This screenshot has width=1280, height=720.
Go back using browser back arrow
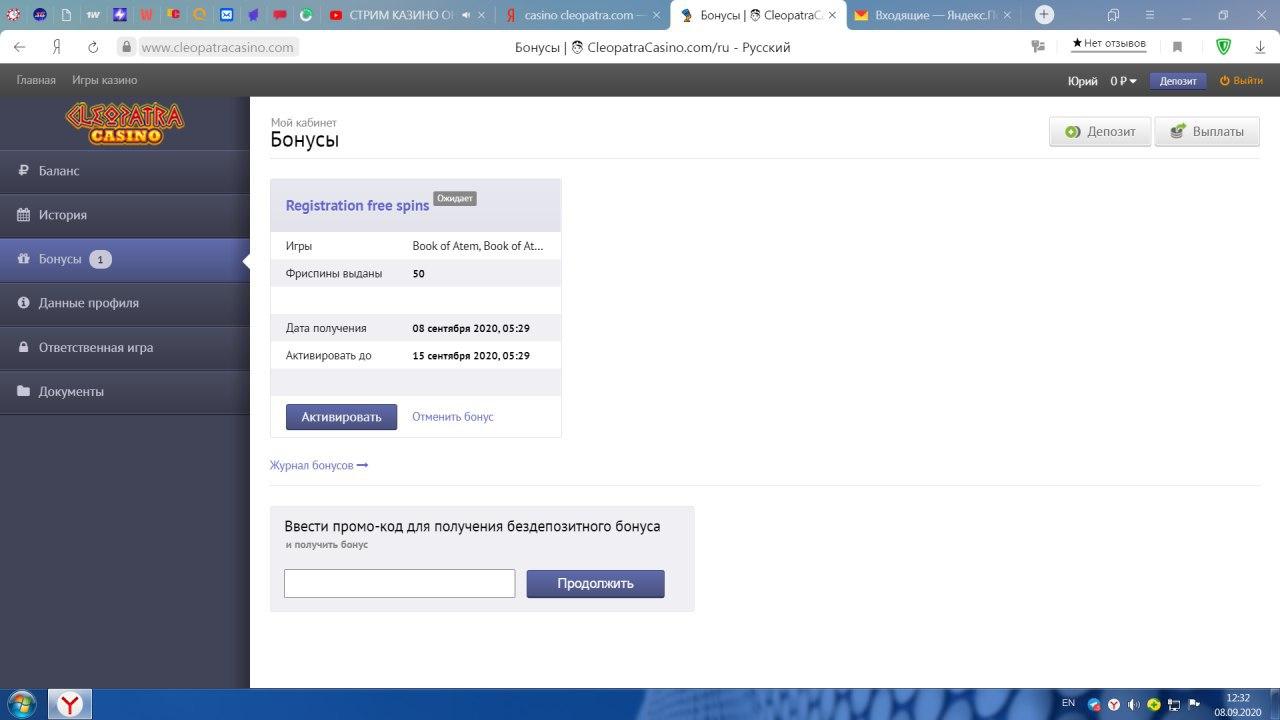pyautogui.click(x=20, y=47)
